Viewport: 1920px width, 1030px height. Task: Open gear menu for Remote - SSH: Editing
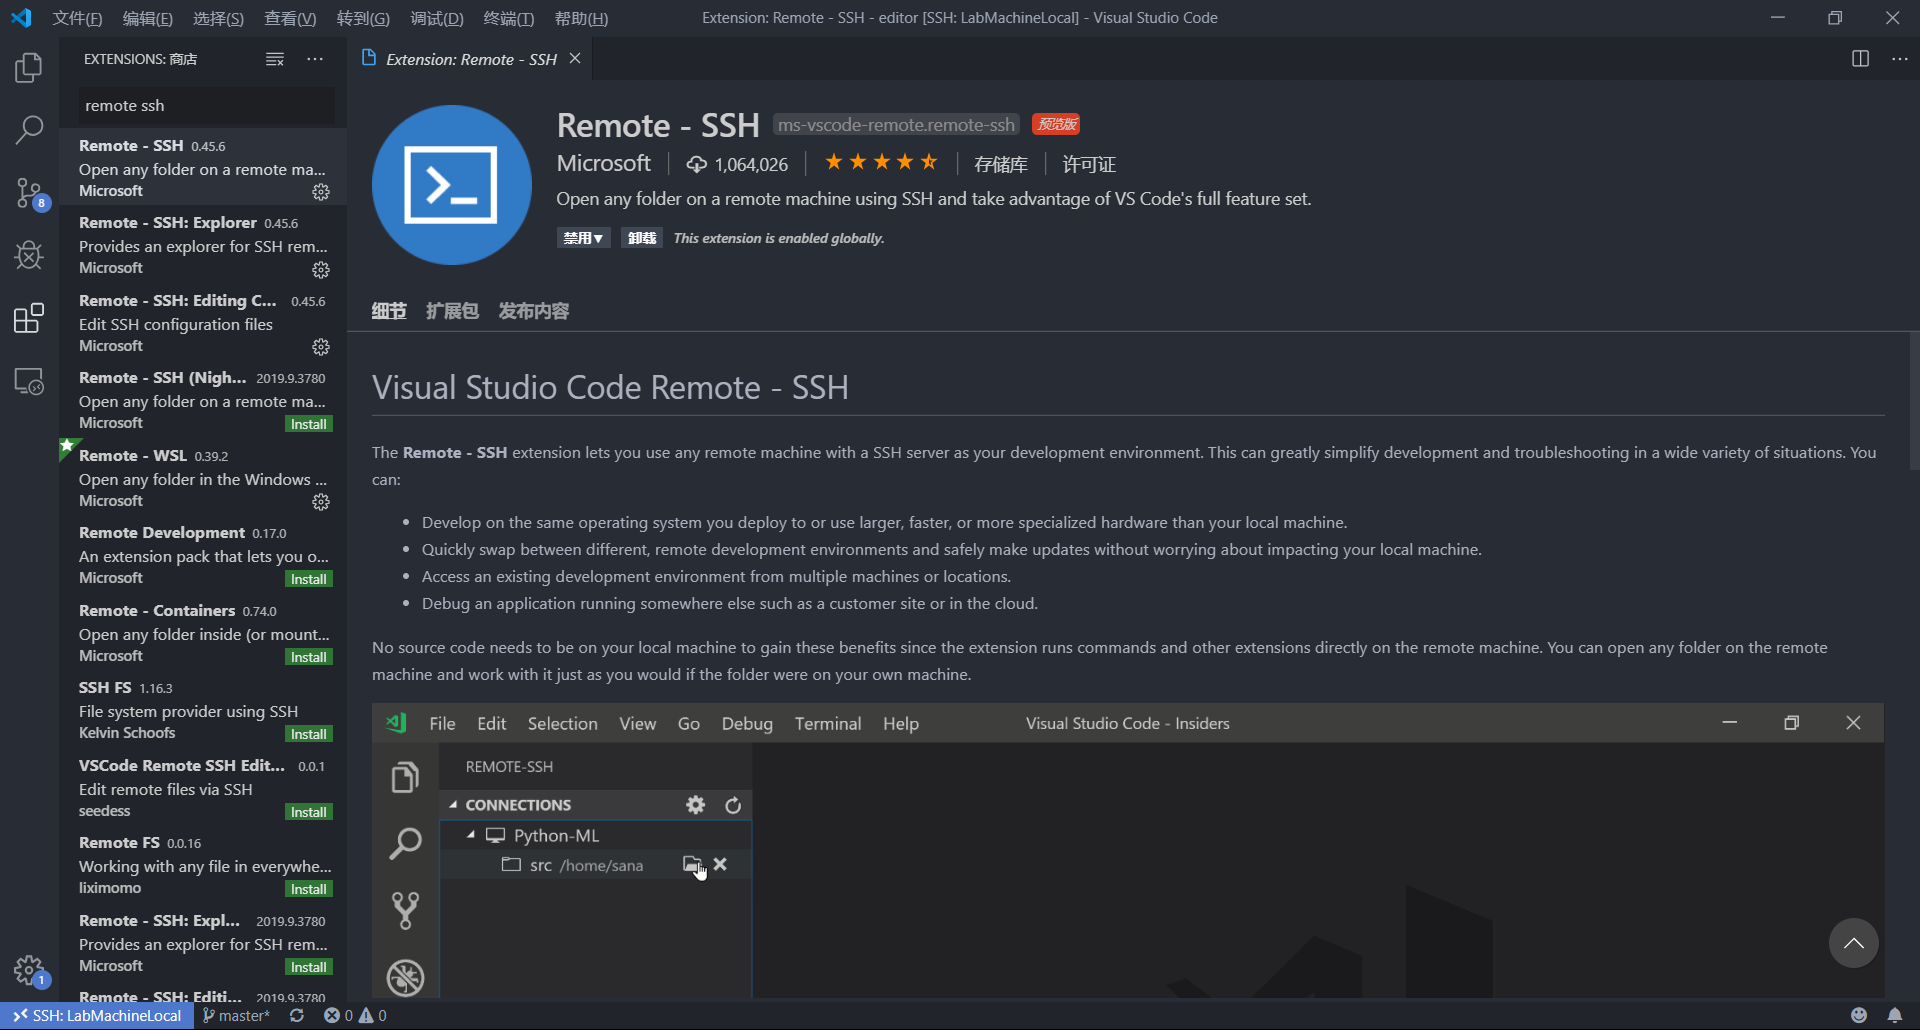pos(321,346)
